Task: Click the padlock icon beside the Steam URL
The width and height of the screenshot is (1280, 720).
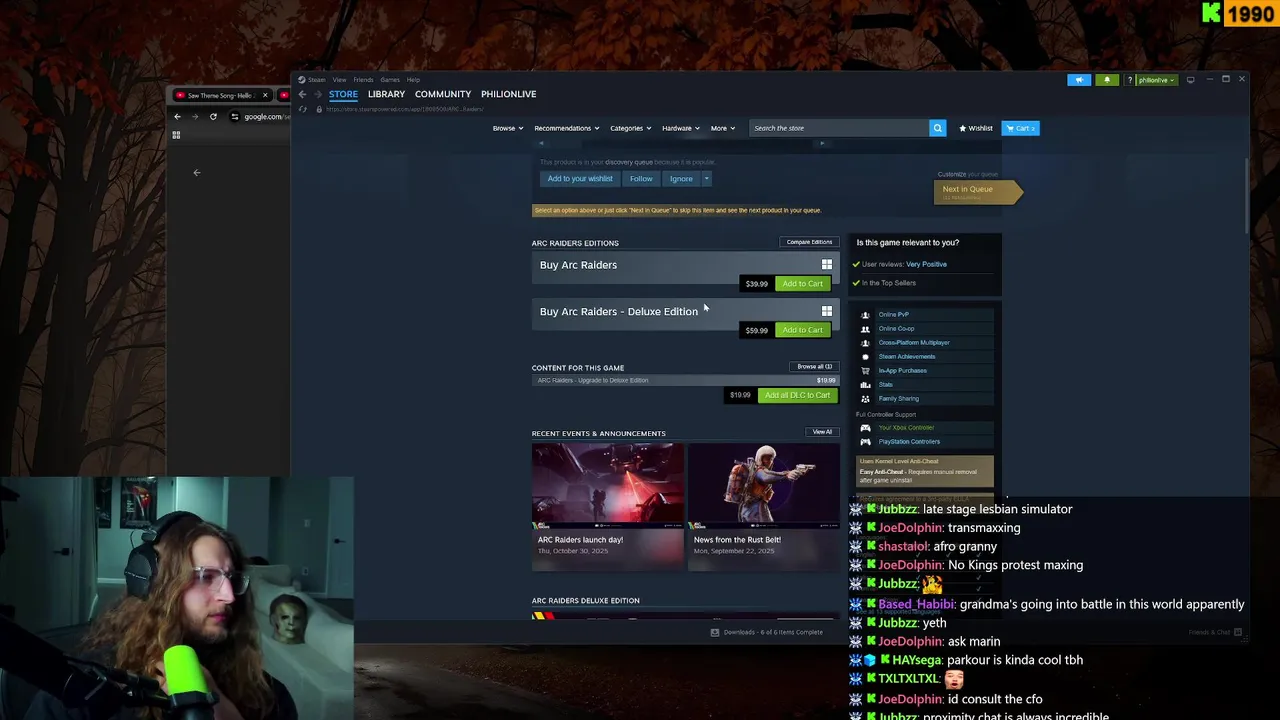Action: coord(319,109)
